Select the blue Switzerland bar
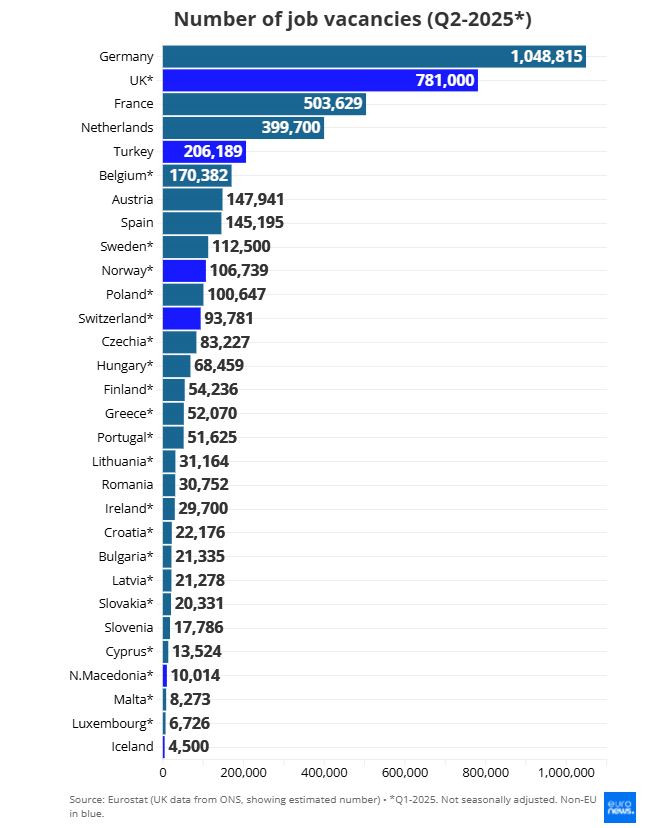This screenshot has width=665, height=828. click(x=181, y=318)
